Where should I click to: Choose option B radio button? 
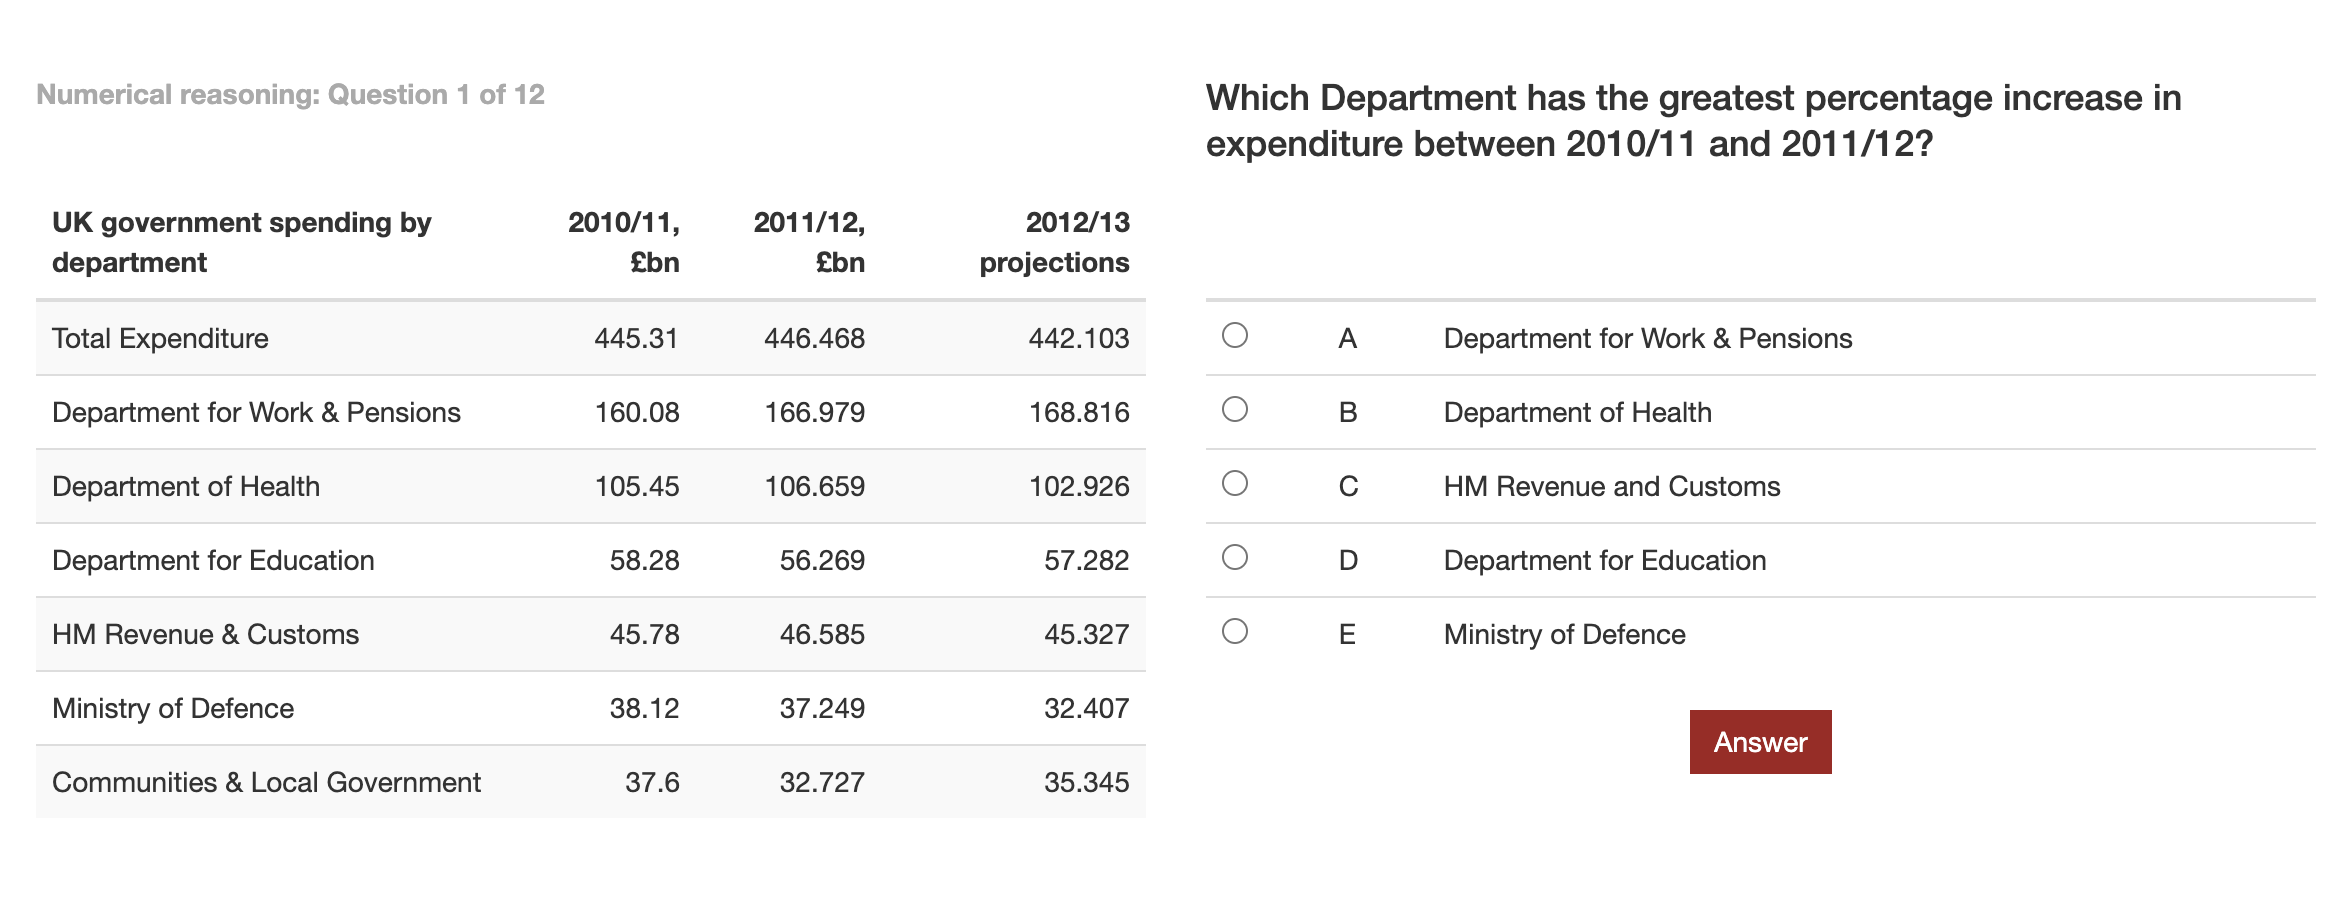1235,409
